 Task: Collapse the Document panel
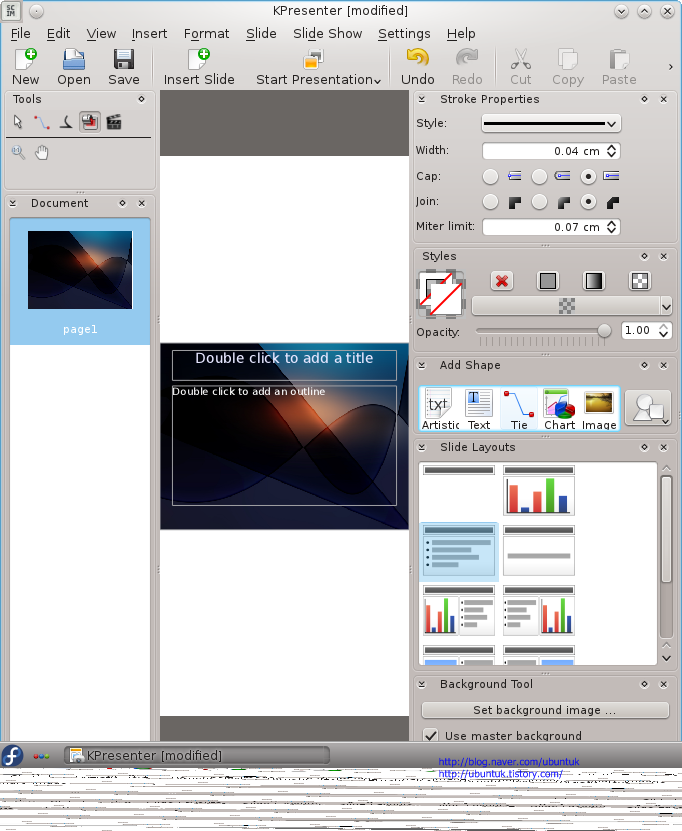click(x=13, y=203)
